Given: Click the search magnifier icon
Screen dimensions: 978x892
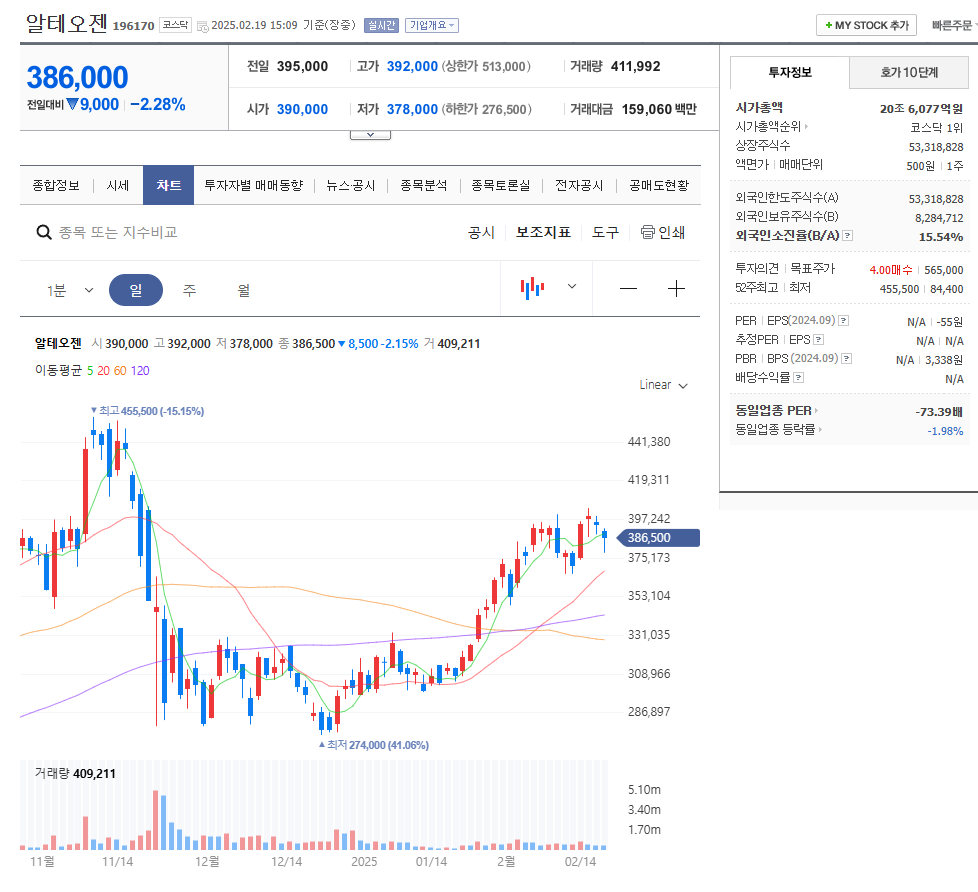Looking at the screenshot, I should [x=44, y=233].
